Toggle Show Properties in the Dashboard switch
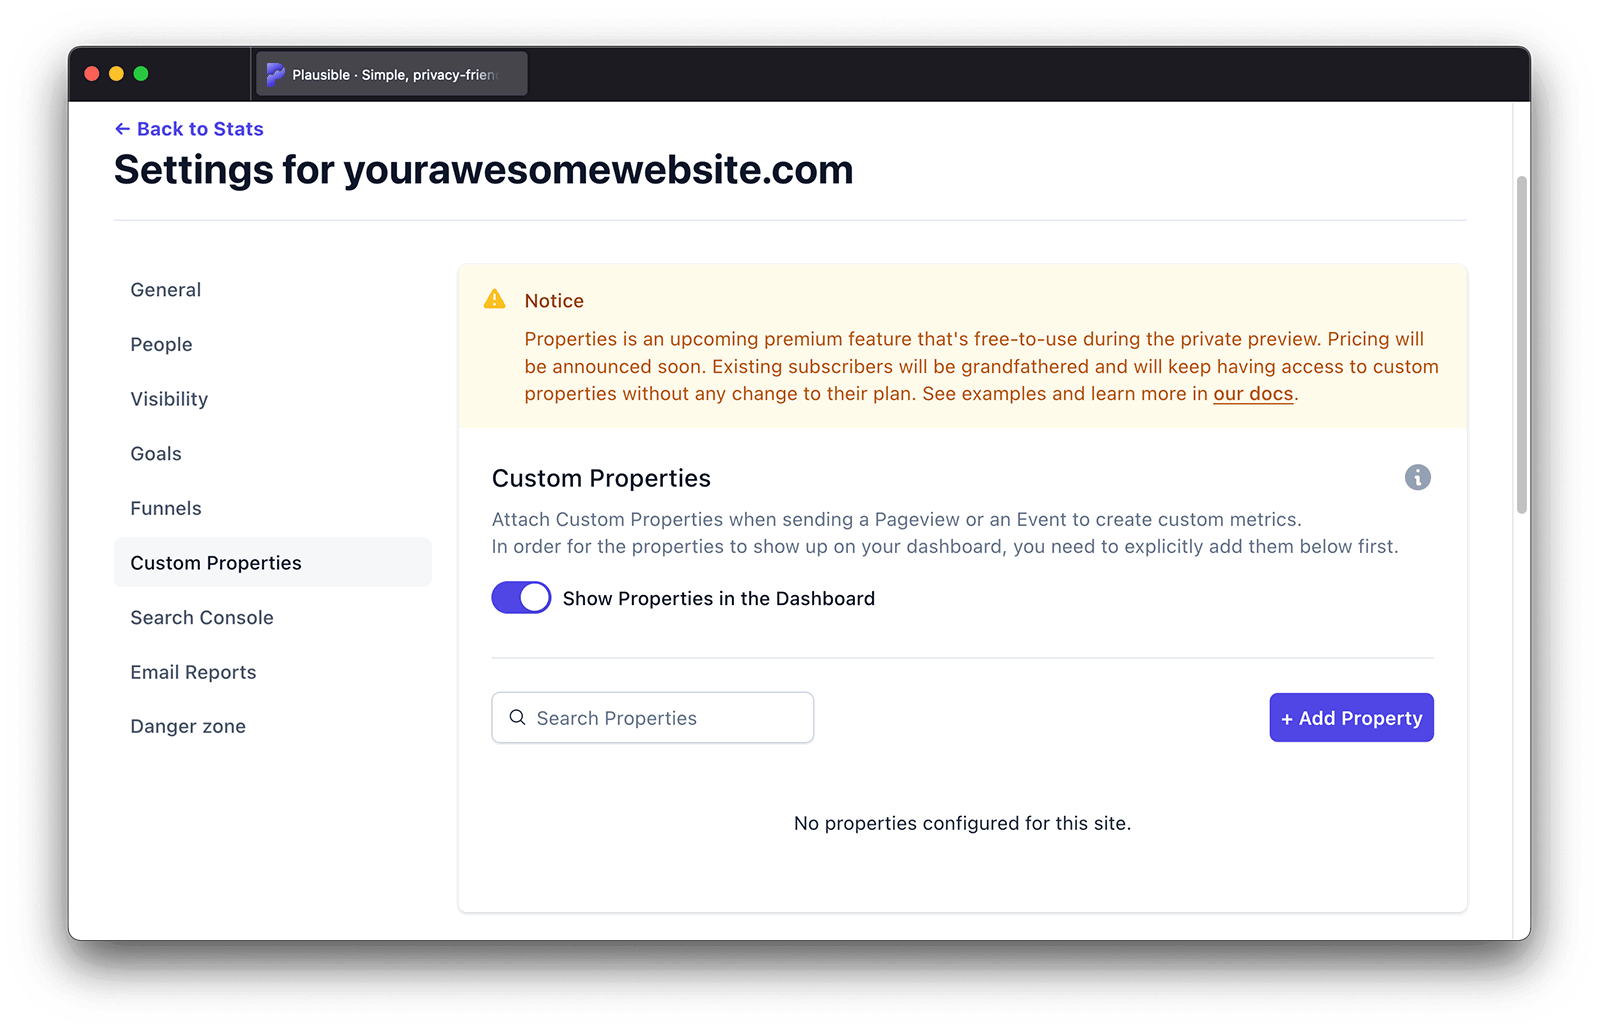 (521, 598)
